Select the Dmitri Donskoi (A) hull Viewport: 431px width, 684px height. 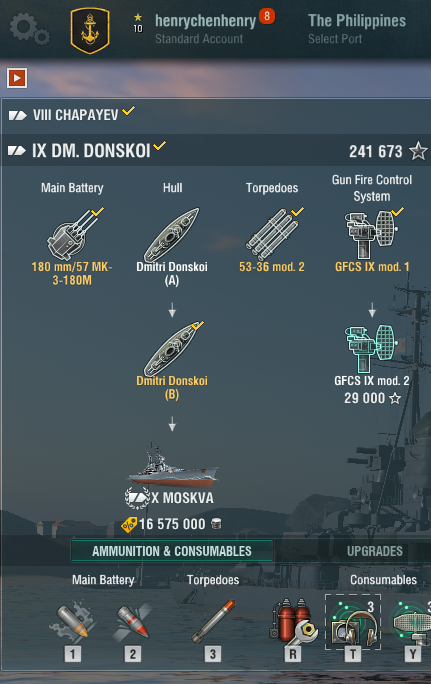pyautogui.click(x=172, y=247)
